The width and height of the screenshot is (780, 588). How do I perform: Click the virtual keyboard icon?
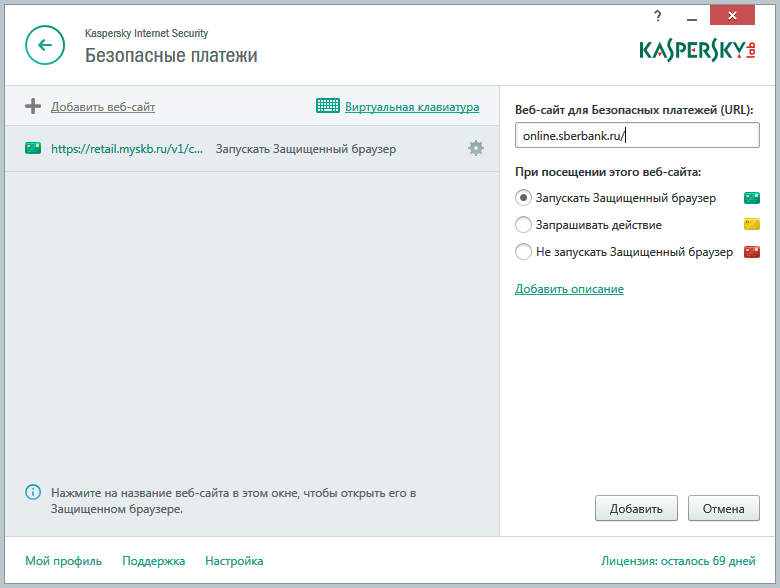(x=328, y=106)
